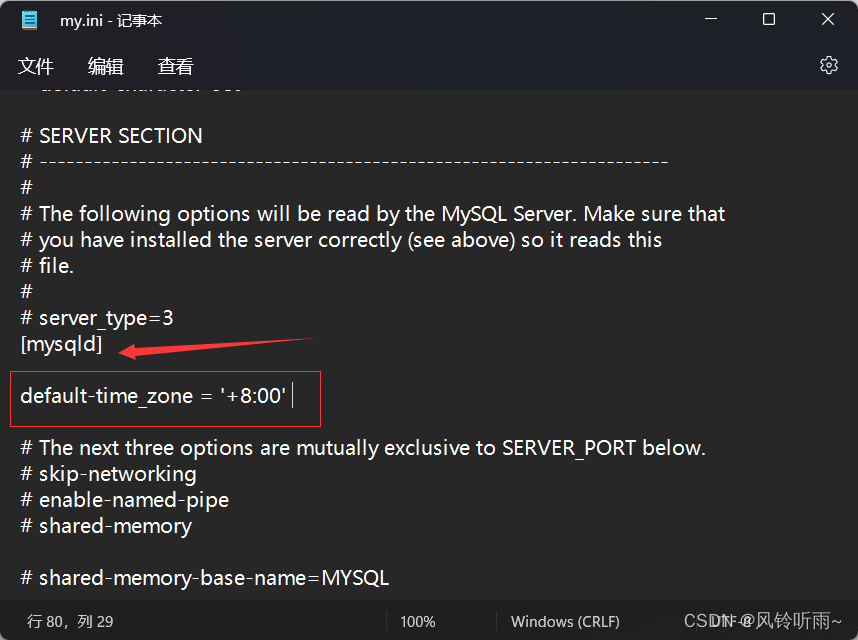Open the 文件 menu
Viewport: 858px width, 640px height.
(36, 66)
